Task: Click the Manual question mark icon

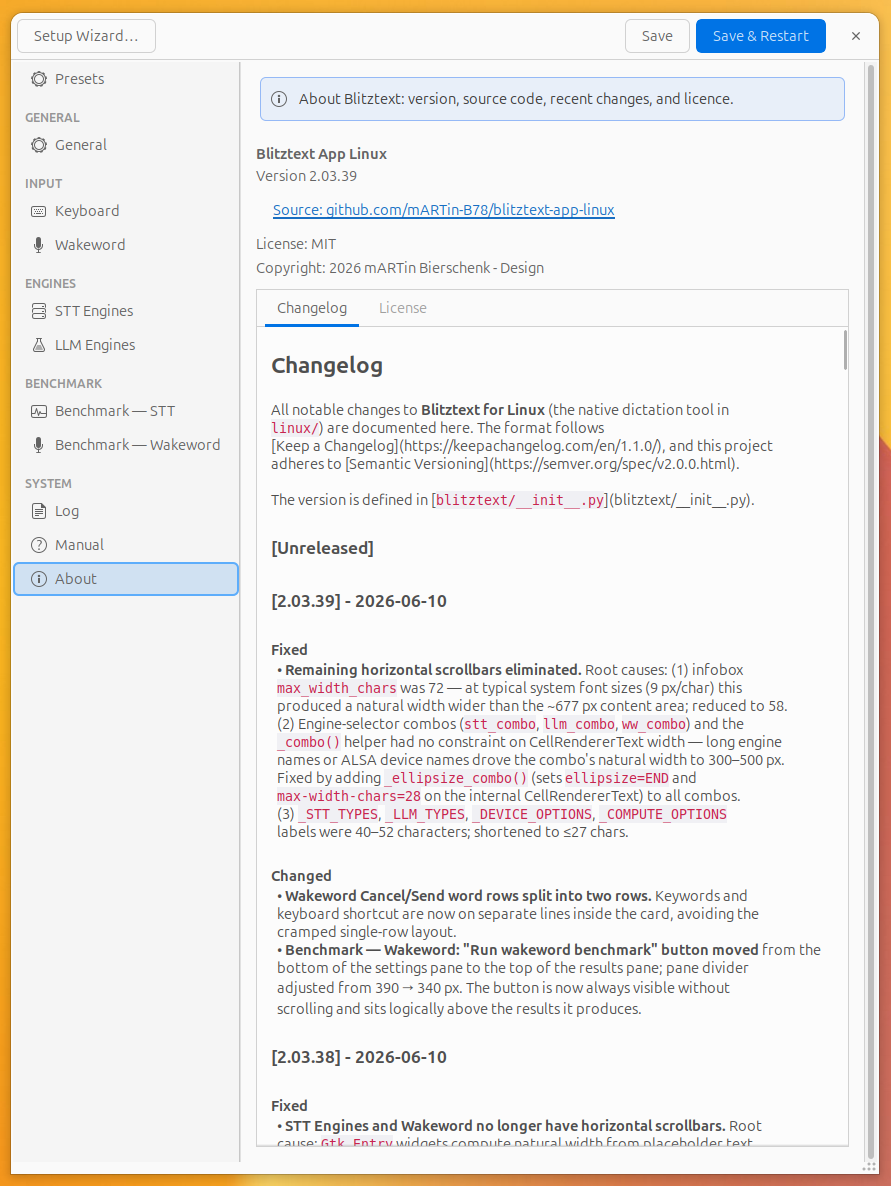Action: click(x=39, y=545)
